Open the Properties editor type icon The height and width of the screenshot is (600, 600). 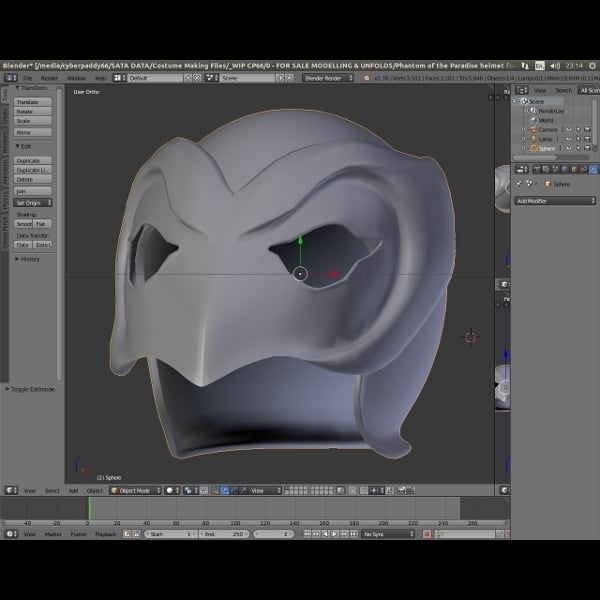521,169
